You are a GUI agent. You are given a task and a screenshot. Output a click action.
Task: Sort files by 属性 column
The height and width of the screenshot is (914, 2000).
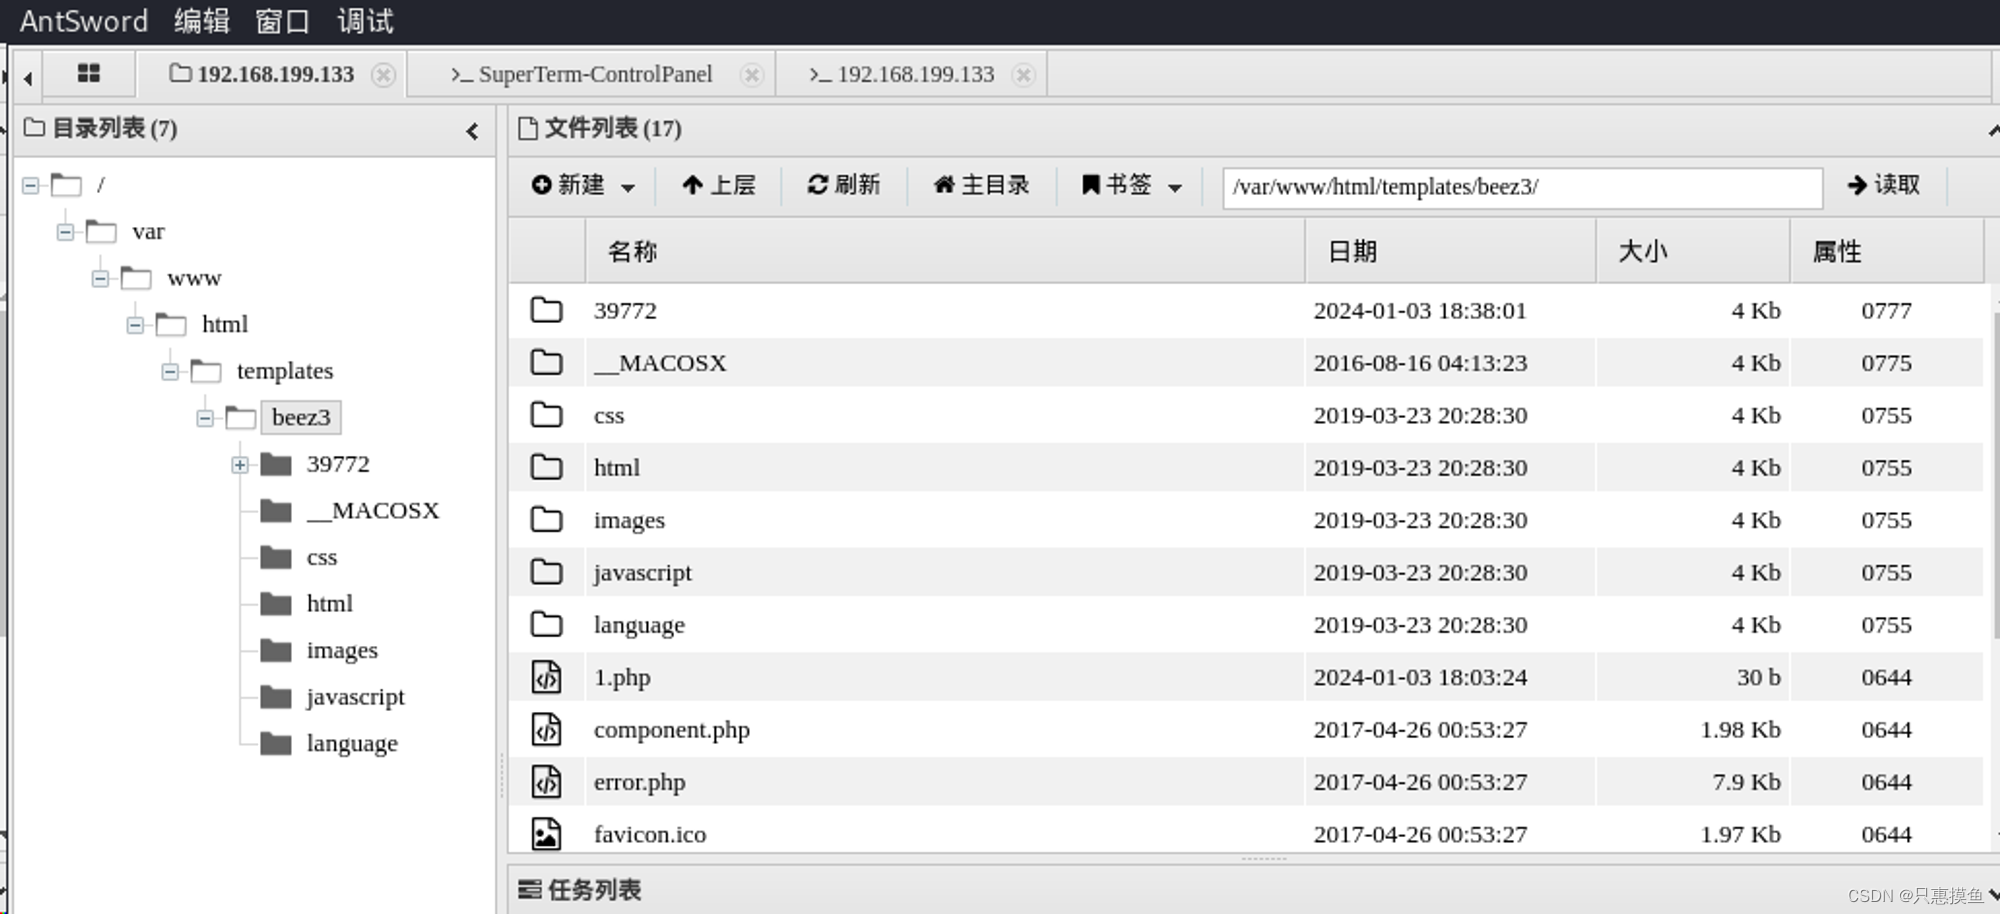[1886, 251]
